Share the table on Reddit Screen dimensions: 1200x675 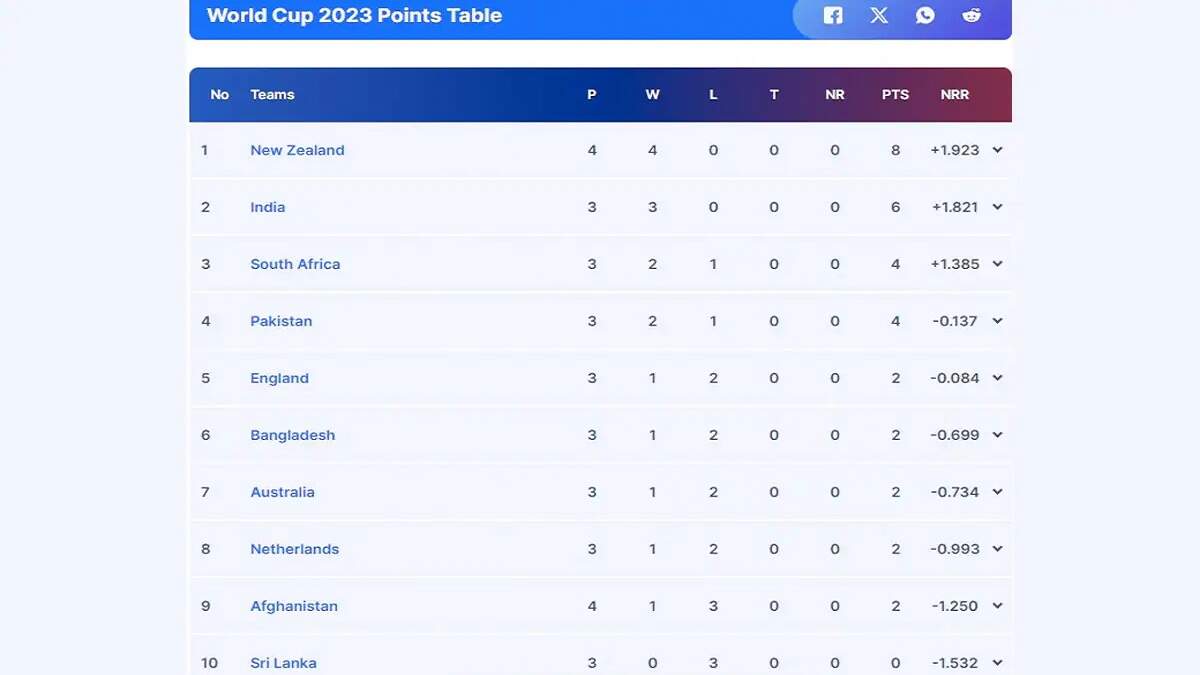click(x=971, y=15)
